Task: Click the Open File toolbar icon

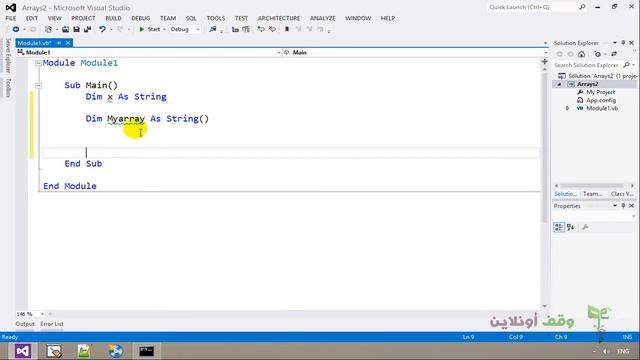Action: 65,29
